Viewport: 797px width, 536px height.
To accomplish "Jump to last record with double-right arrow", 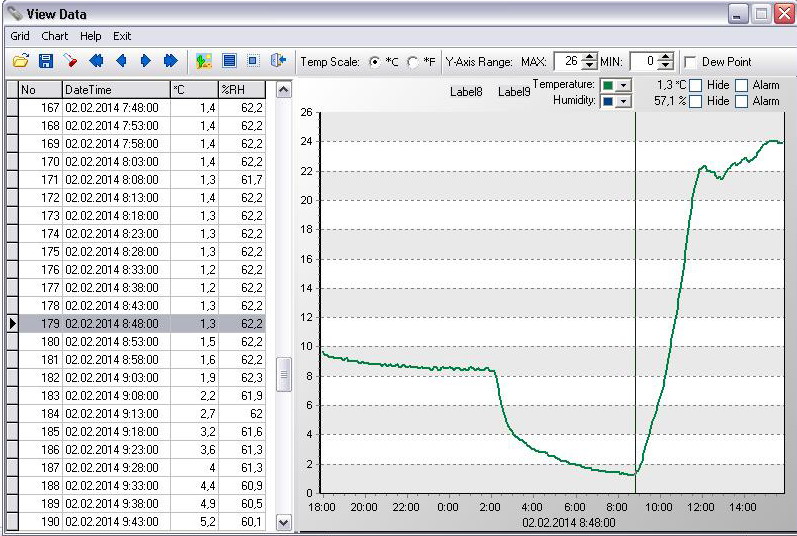I will tap(170, 61).
